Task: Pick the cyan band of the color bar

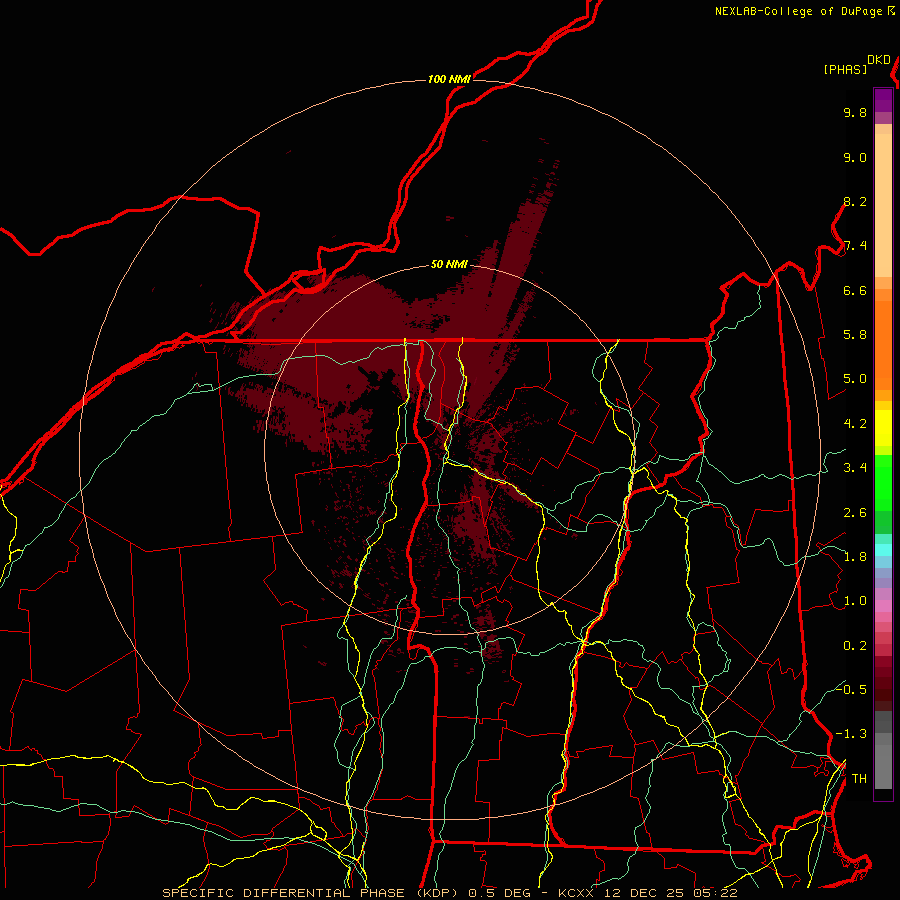Action: tap(883, 550)
